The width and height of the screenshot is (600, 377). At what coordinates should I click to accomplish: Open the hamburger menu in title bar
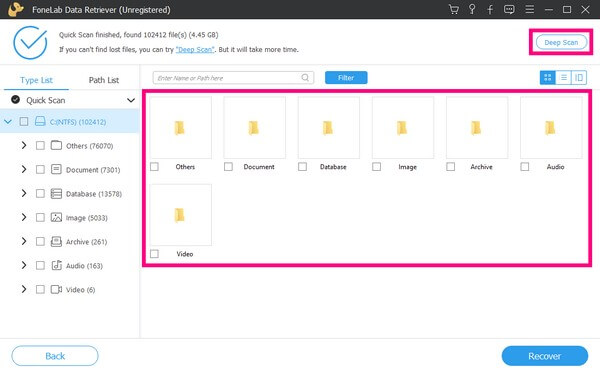pos(530,9)
